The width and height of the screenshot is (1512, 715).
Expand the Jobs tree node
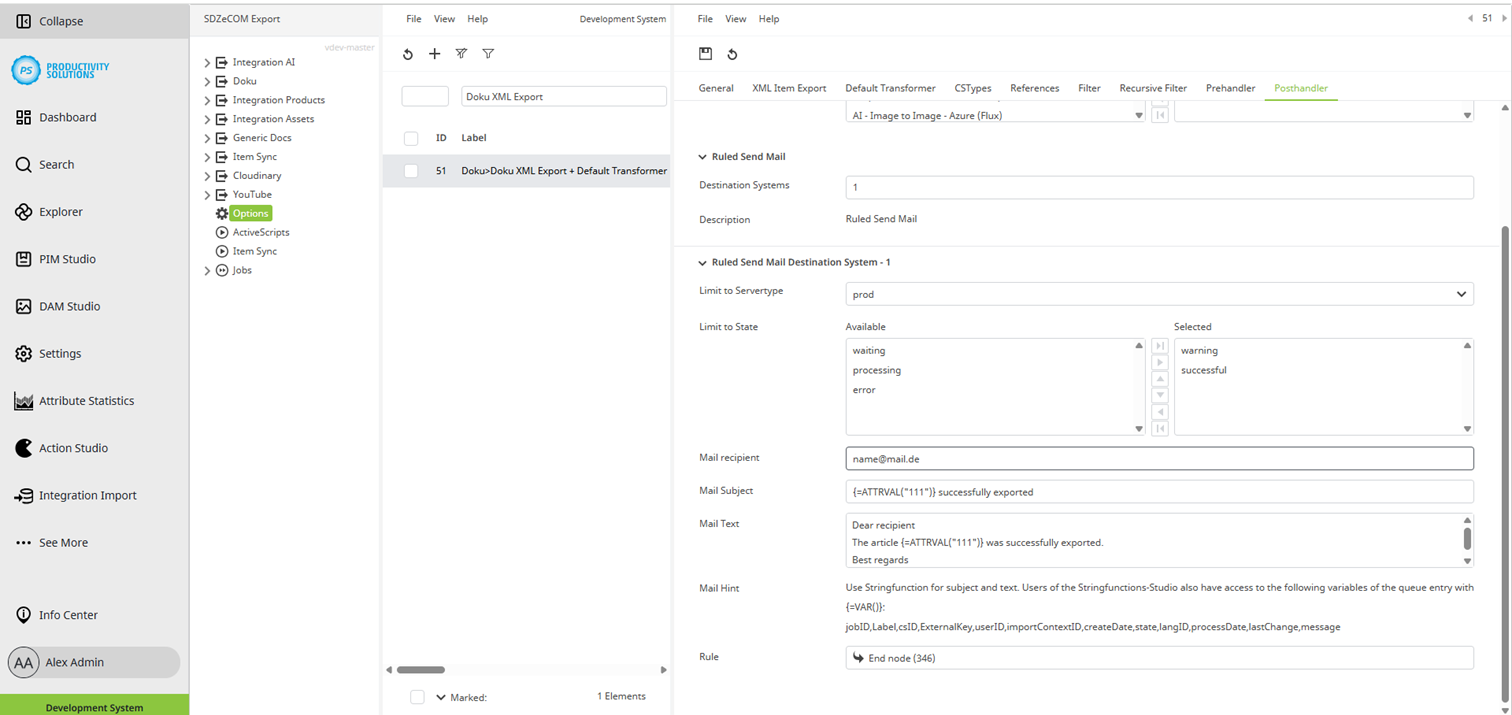pos(208,270)
